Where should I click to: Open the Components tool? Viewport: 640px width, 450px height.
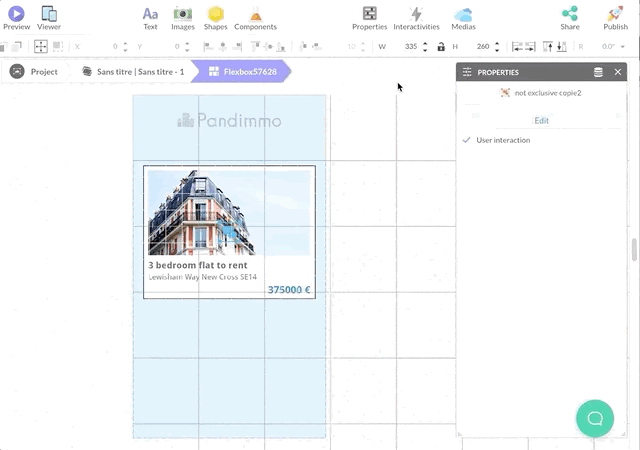pos(255,13)
